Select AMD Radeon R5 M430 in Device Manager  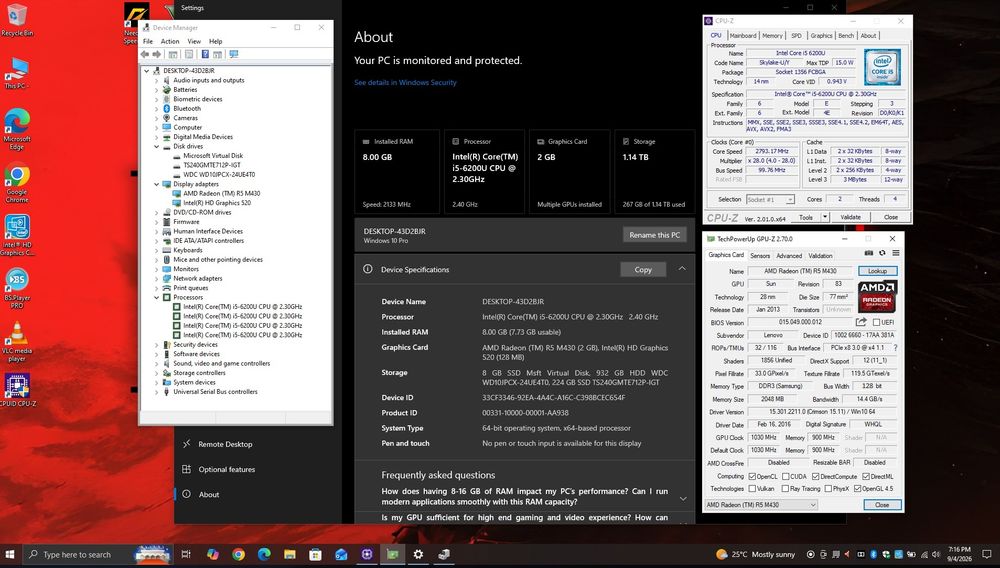coord(221,194)
